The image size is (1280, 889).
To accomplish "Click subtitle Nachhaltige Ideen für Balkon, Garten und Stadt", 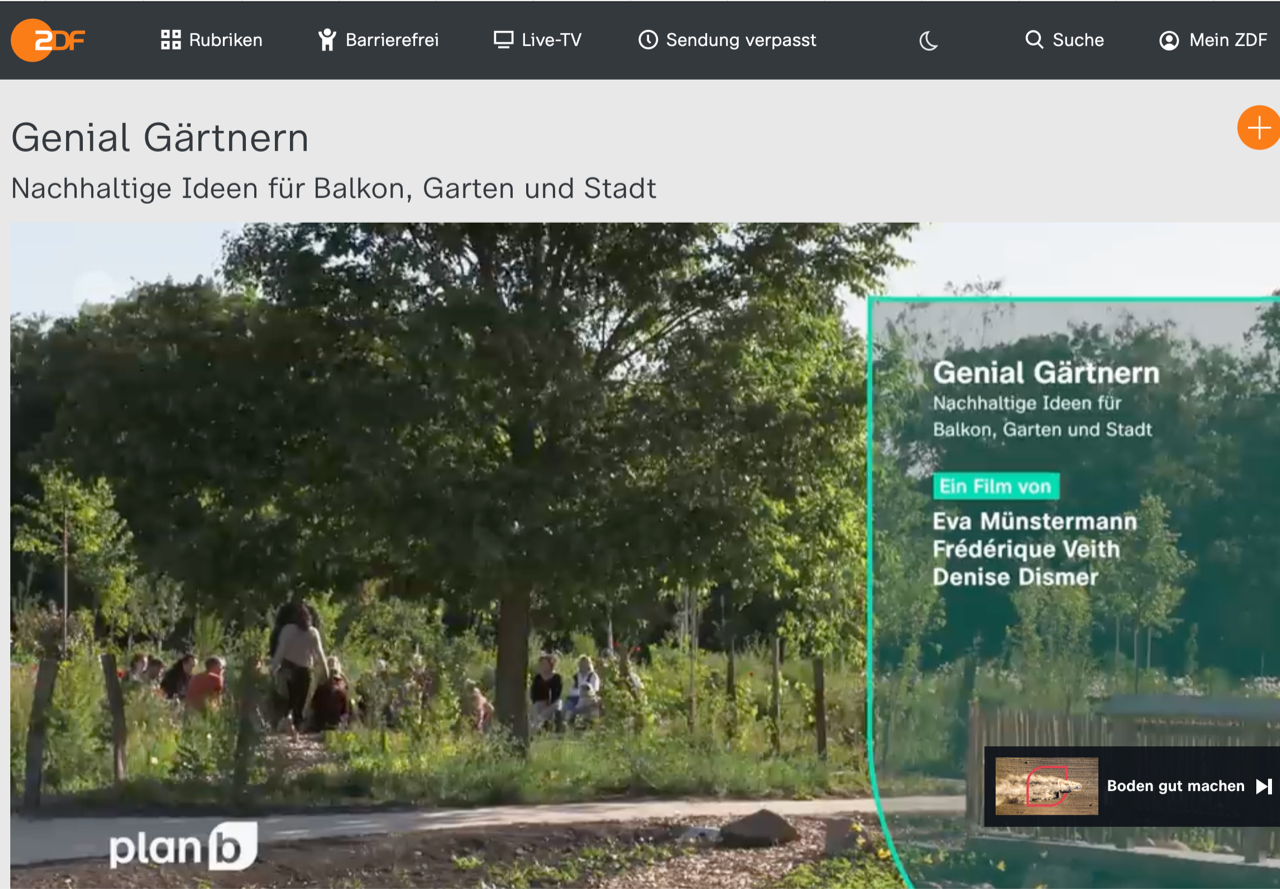I will click(x=334, y=188).
